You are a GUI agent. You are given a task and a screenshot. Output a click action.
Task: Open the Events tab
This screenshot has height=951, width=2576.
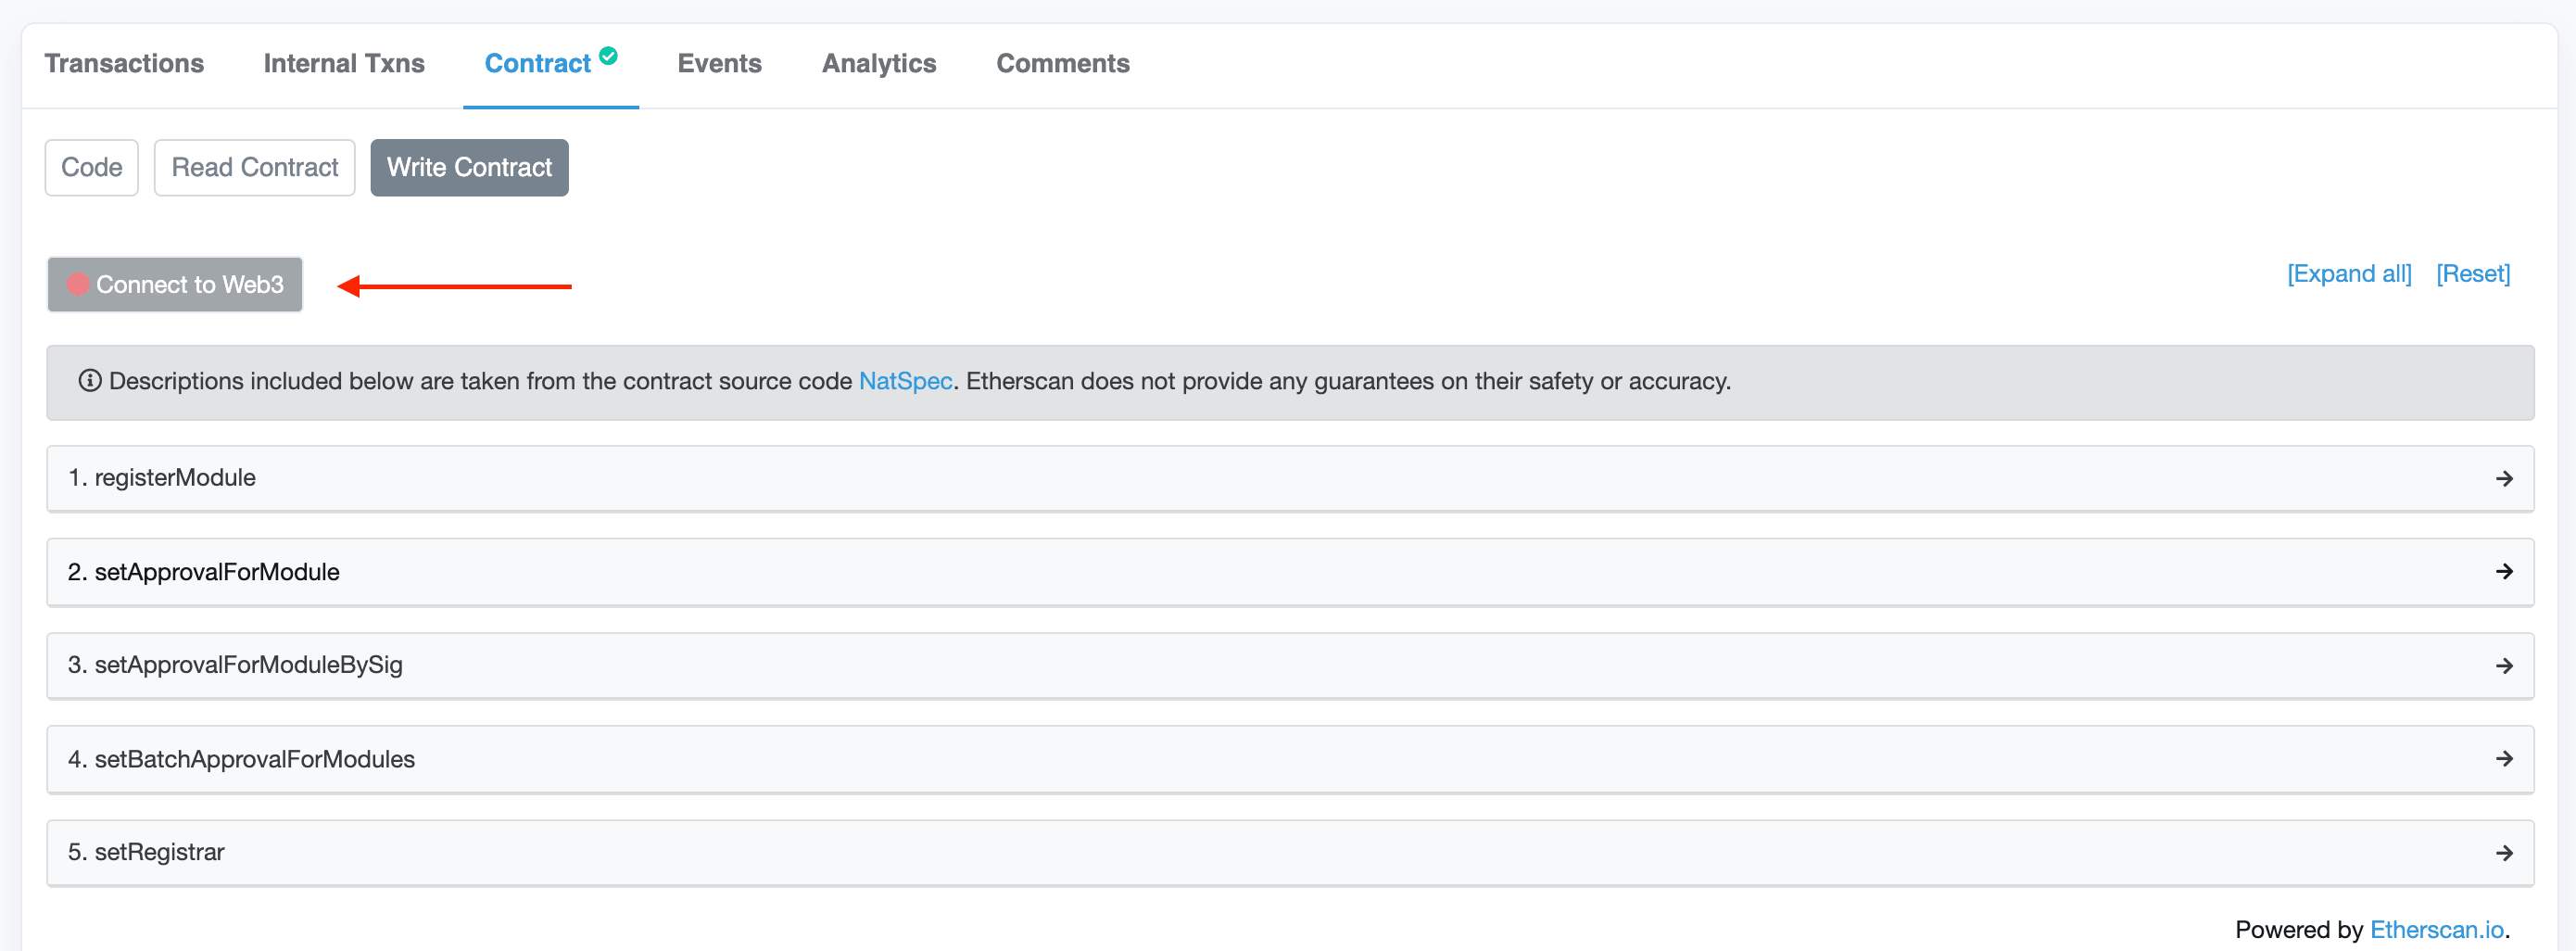[719, 64]
